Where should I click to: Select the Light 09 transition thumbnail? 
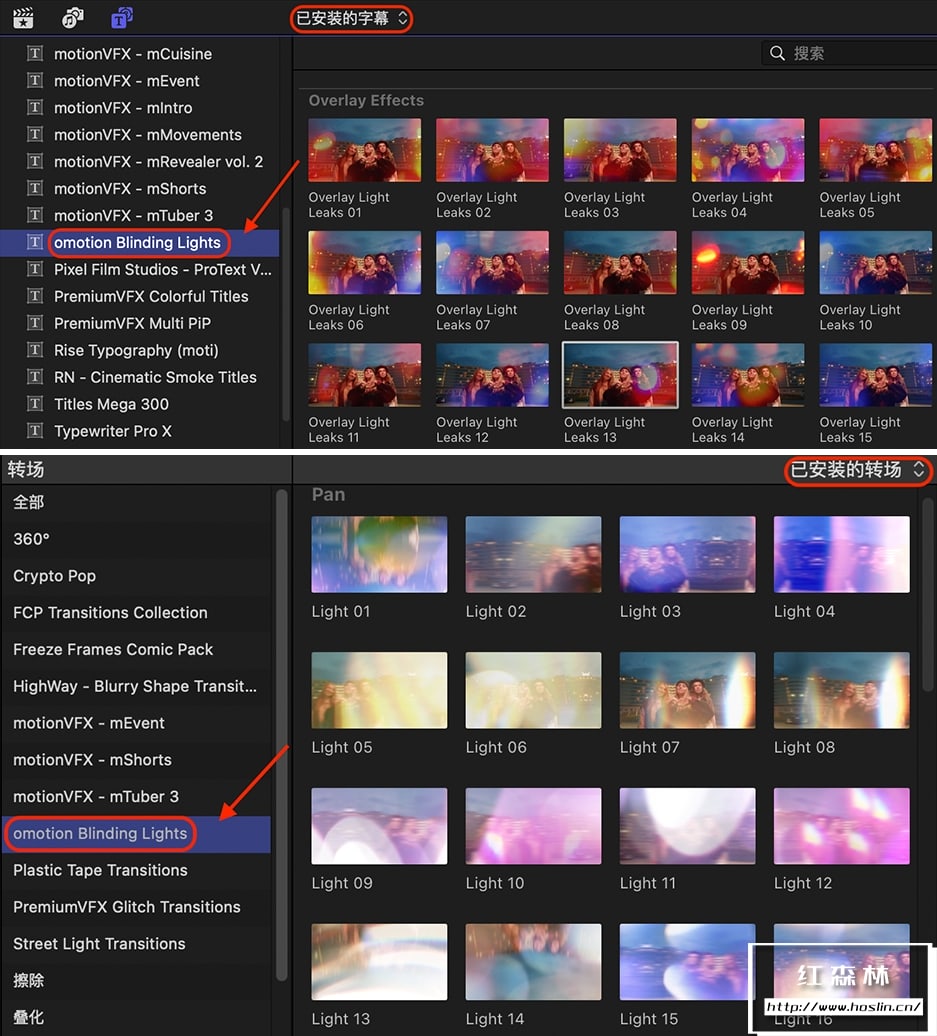(x=379, y=826)
